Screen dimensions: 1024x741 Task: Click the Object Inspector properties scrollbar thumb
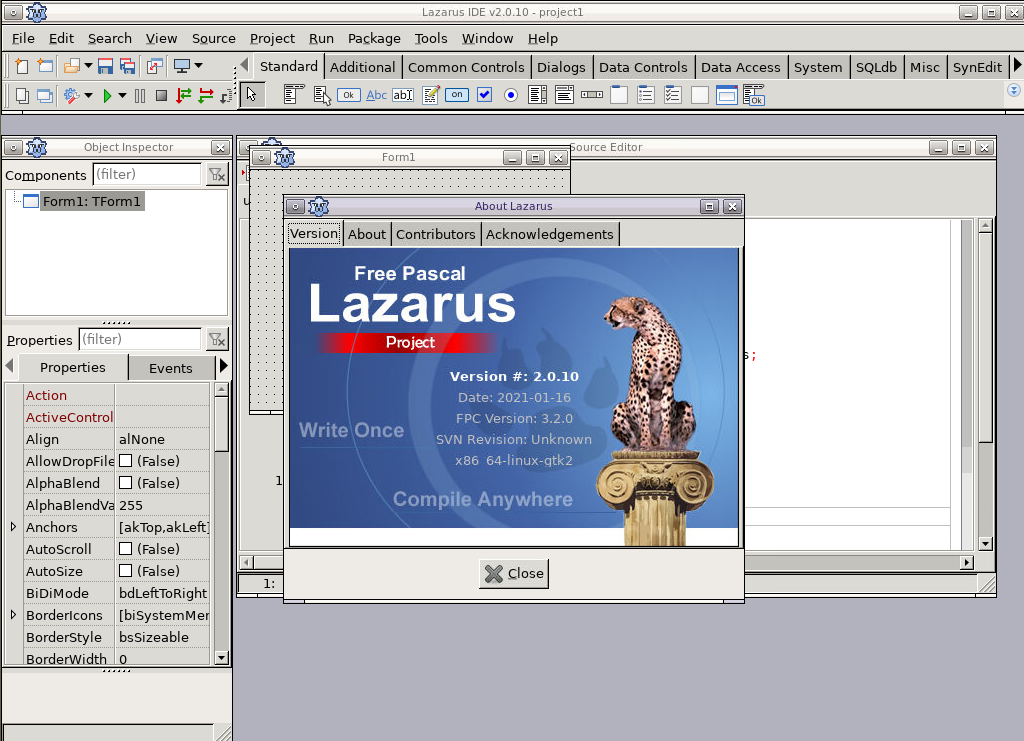coord(222,424)
